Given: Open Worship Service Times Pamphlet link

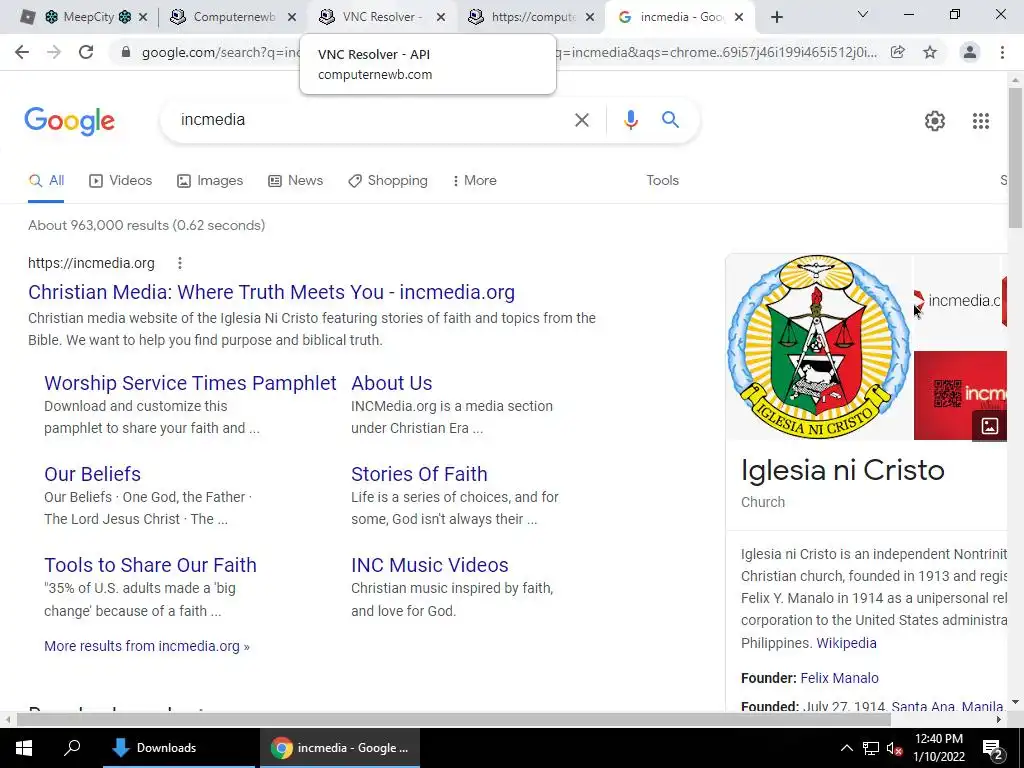Looking at the screenshot, I should tap(190, 383).
